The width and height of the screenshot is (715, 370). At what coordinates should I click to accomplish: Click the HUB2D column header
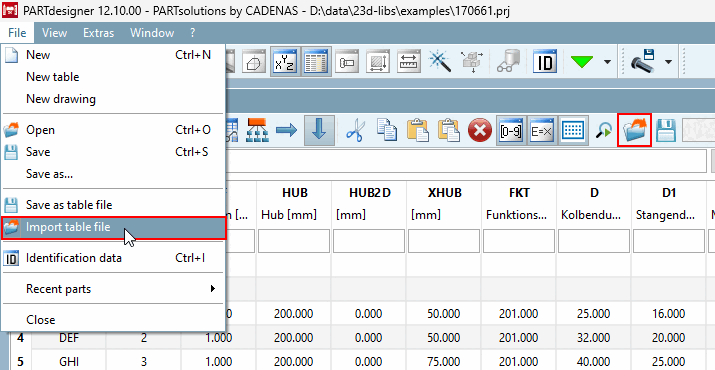tap(369, 204)
